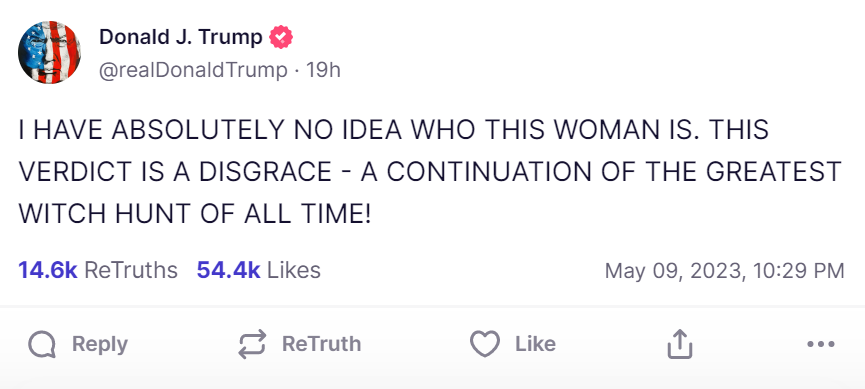865x389 pixels.
Task: Click the ReTruths word beside 14.6k
Action: 131,270
